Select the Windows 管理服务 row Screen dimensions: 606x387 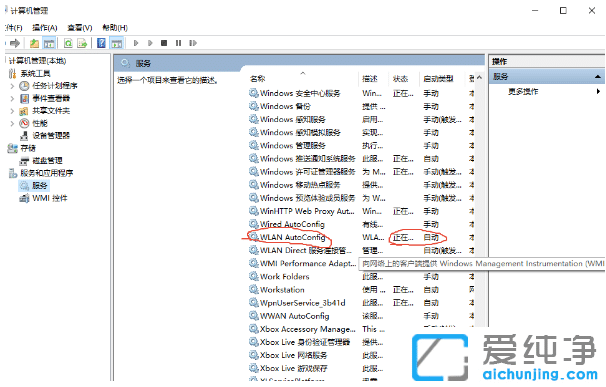[361, 146]
